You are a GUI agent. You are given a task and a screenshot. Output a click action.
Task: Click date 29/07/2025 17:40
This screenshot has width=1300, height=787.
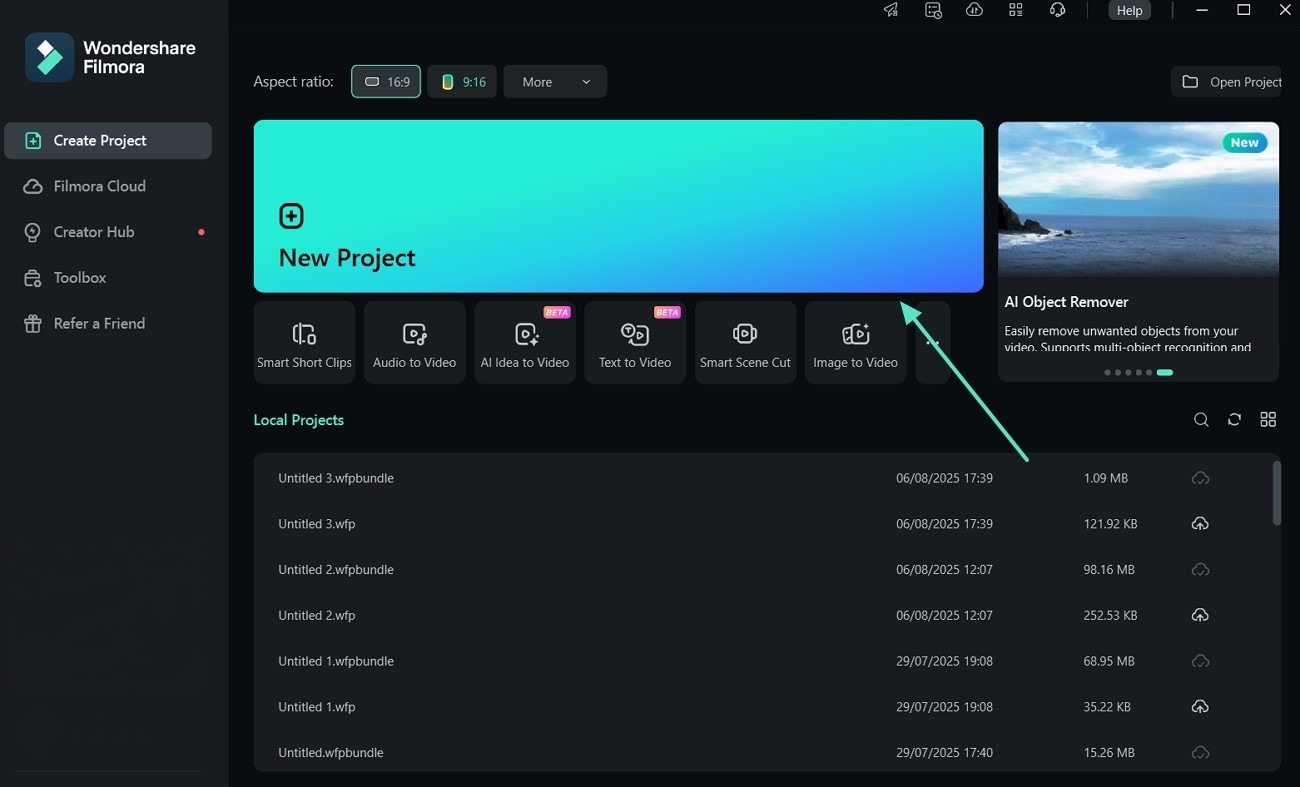[x=944, y=752]
